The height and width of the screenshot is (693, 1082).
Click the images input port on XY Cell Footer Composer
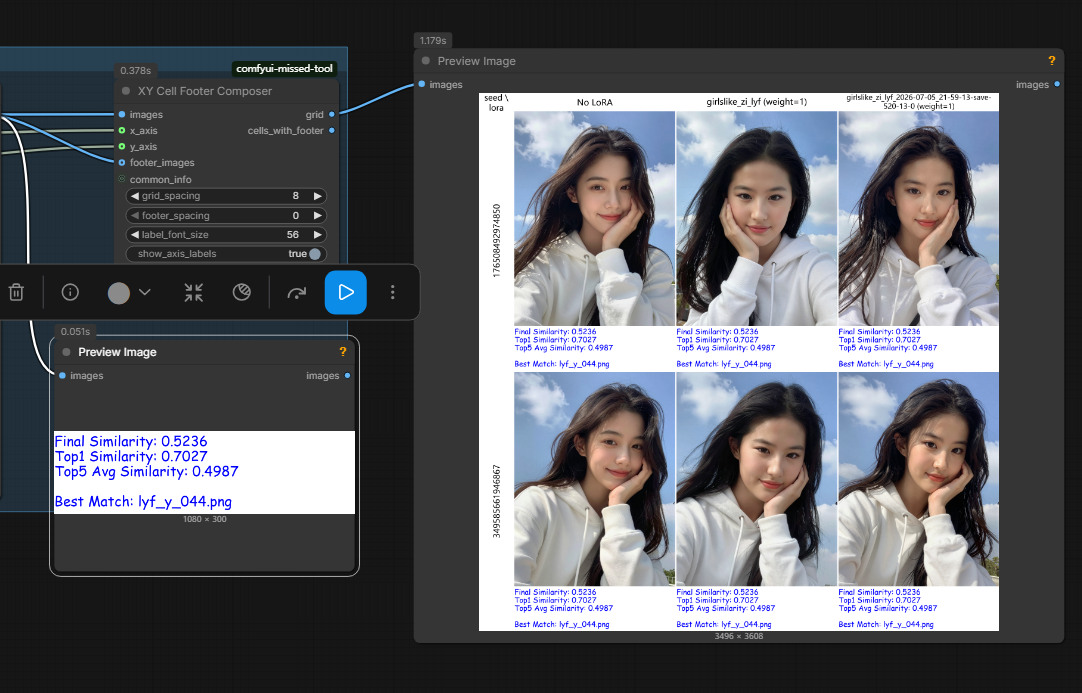click(122, 114)
